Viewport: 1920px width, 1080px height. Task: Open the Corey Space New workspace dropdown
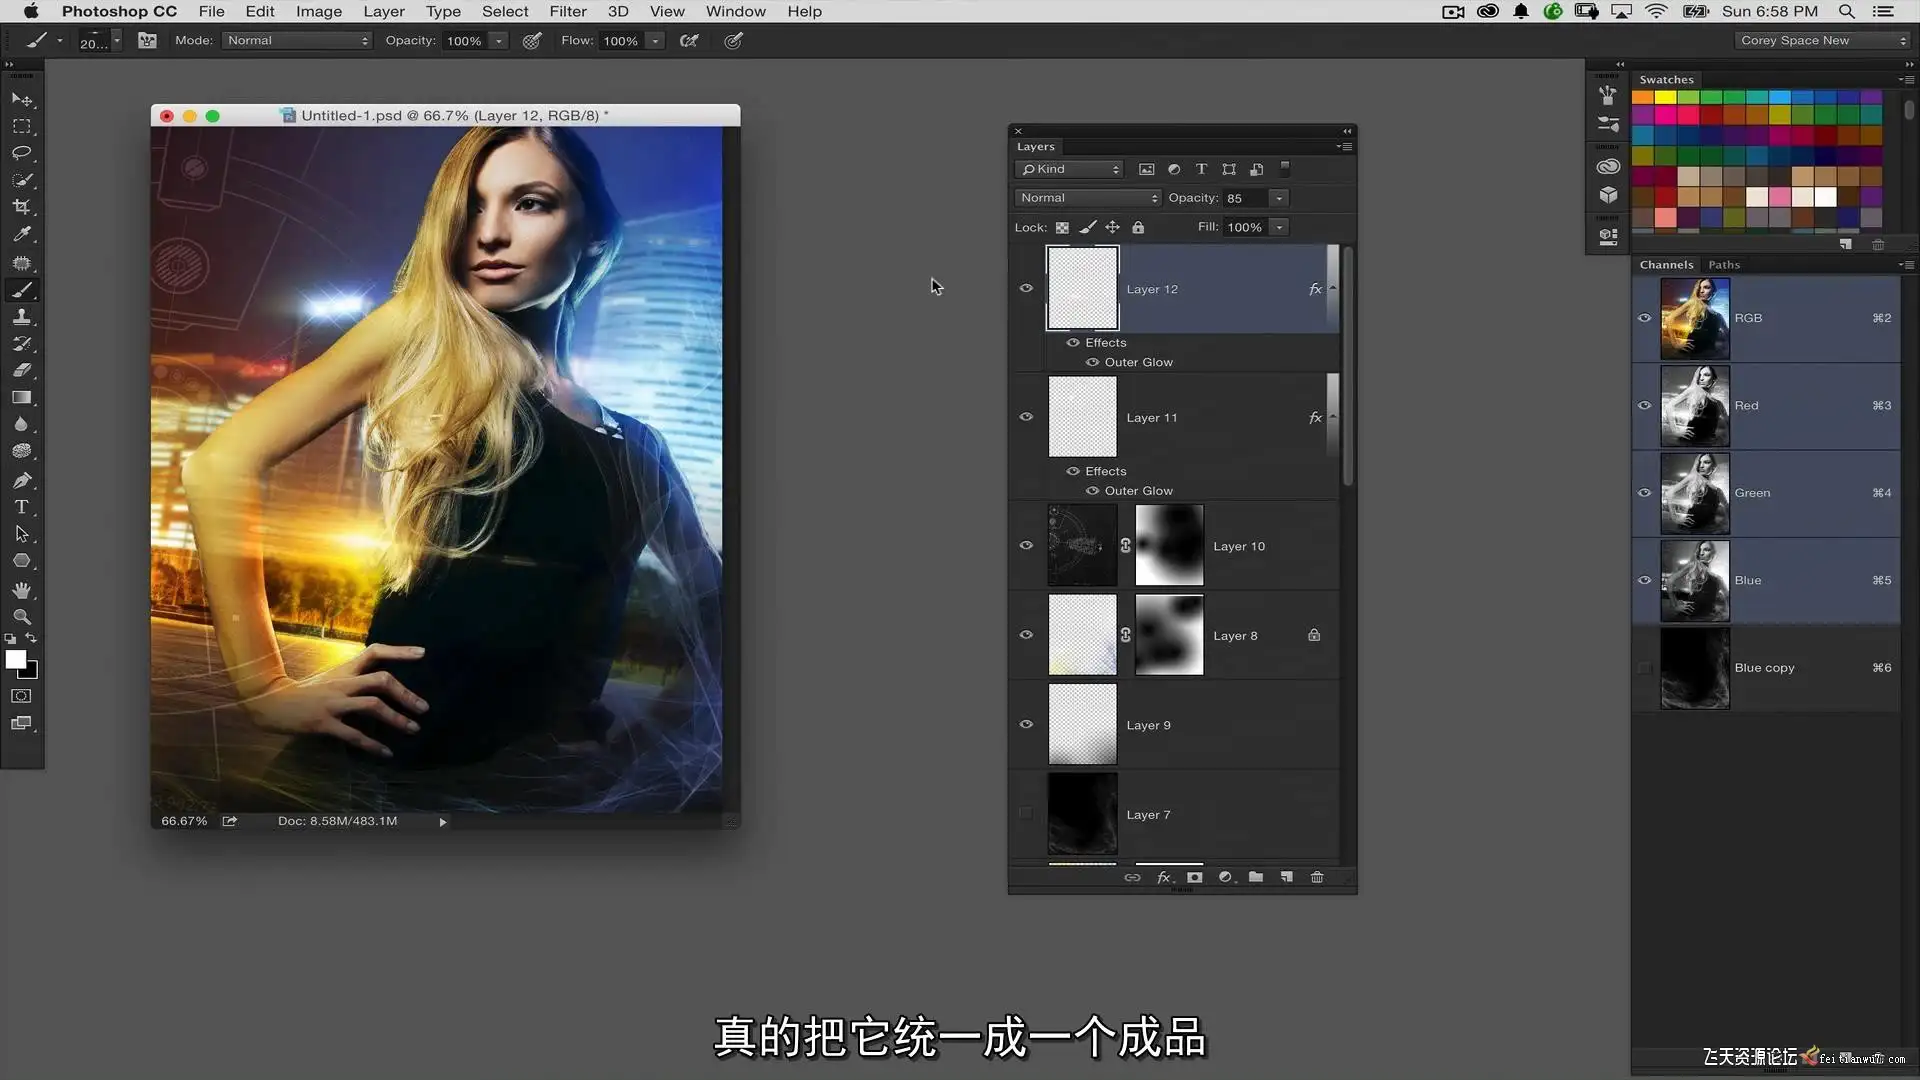(1822, 41)
